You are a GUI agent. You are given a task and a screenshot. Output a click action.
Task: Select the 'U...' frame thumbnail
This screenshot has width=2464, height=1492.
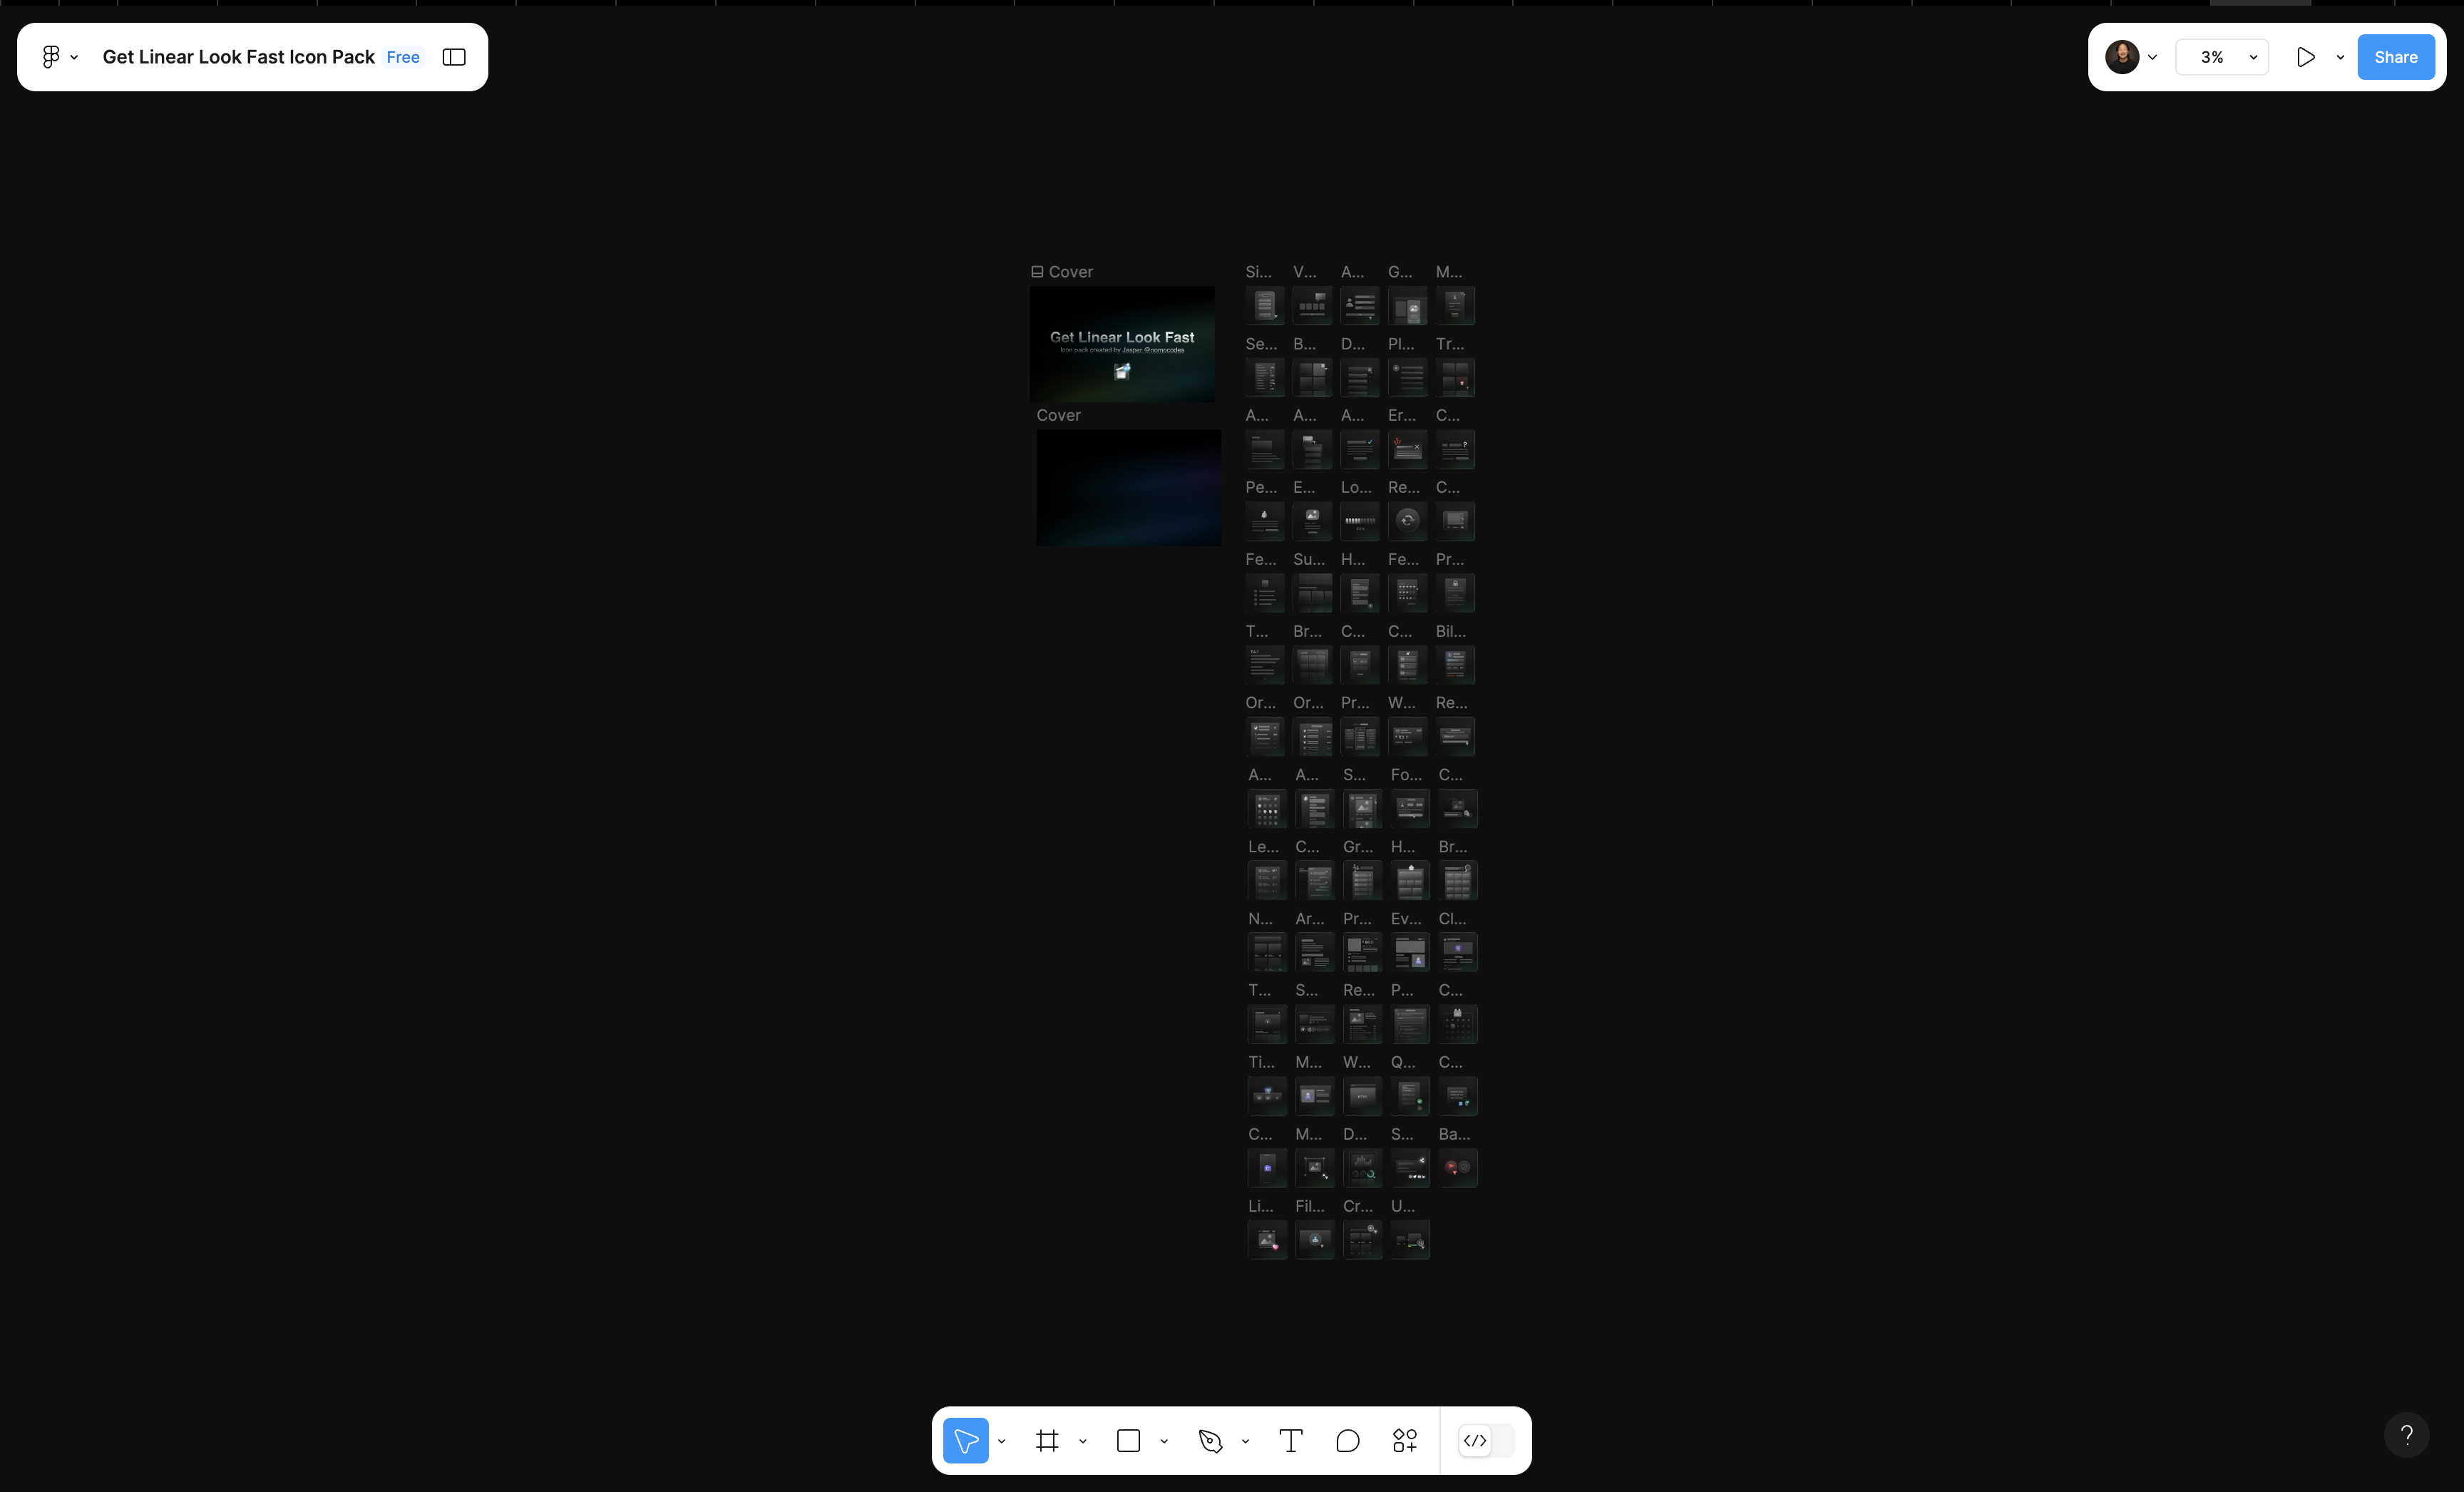[x=1410, y=1239]
